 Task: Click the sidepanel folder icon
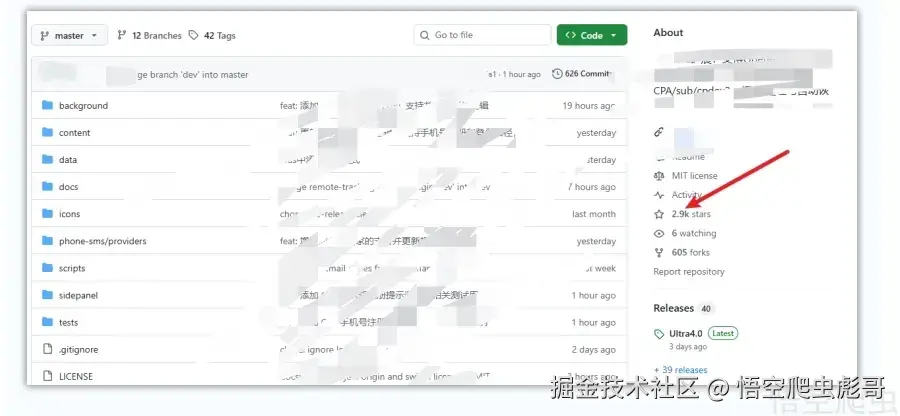(47, 296)
